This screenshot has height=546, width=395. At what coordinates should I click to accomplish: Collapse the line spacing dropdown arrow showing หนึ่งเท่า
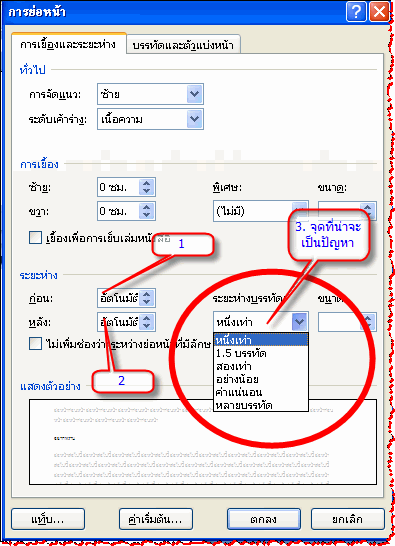300,321
